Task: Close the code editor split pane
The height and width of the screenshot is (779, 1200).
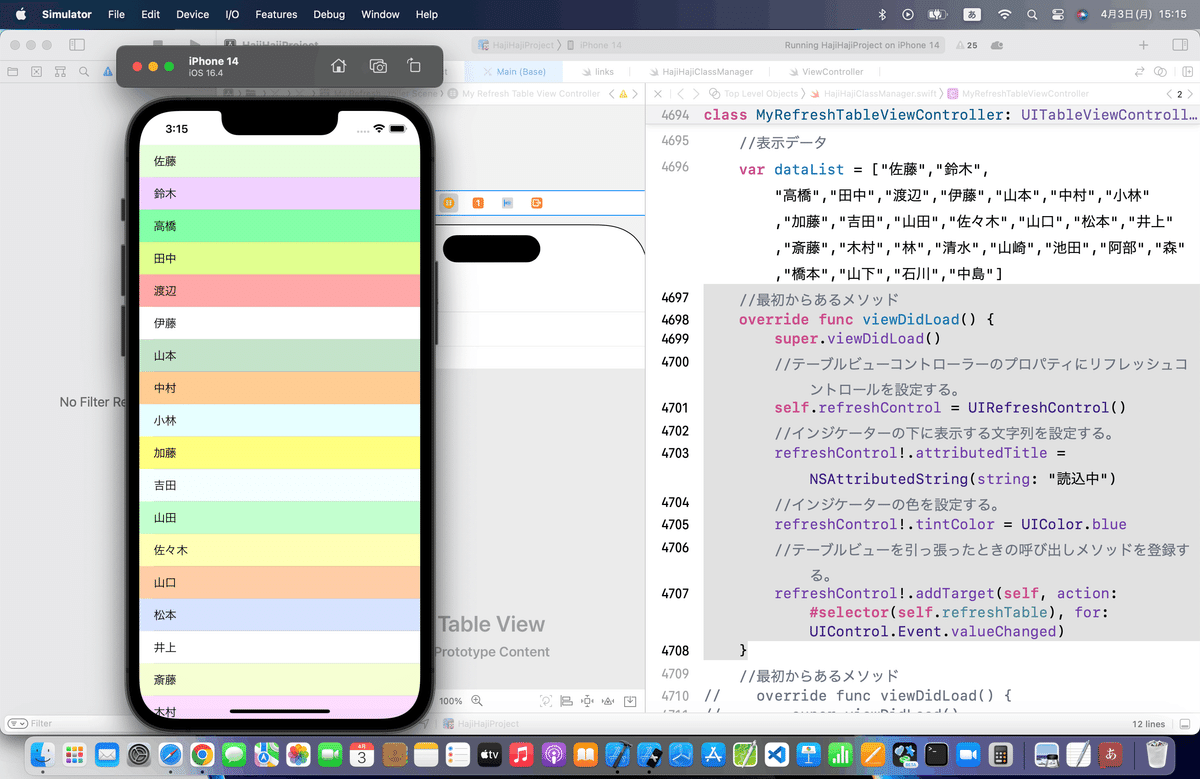Action: tap(657, 93)
